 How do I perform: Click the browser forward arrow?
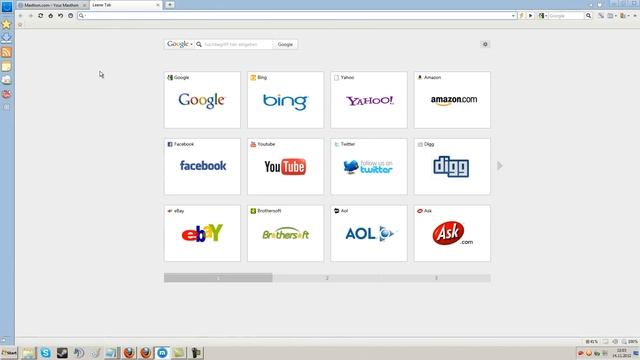tap(31, 16)
